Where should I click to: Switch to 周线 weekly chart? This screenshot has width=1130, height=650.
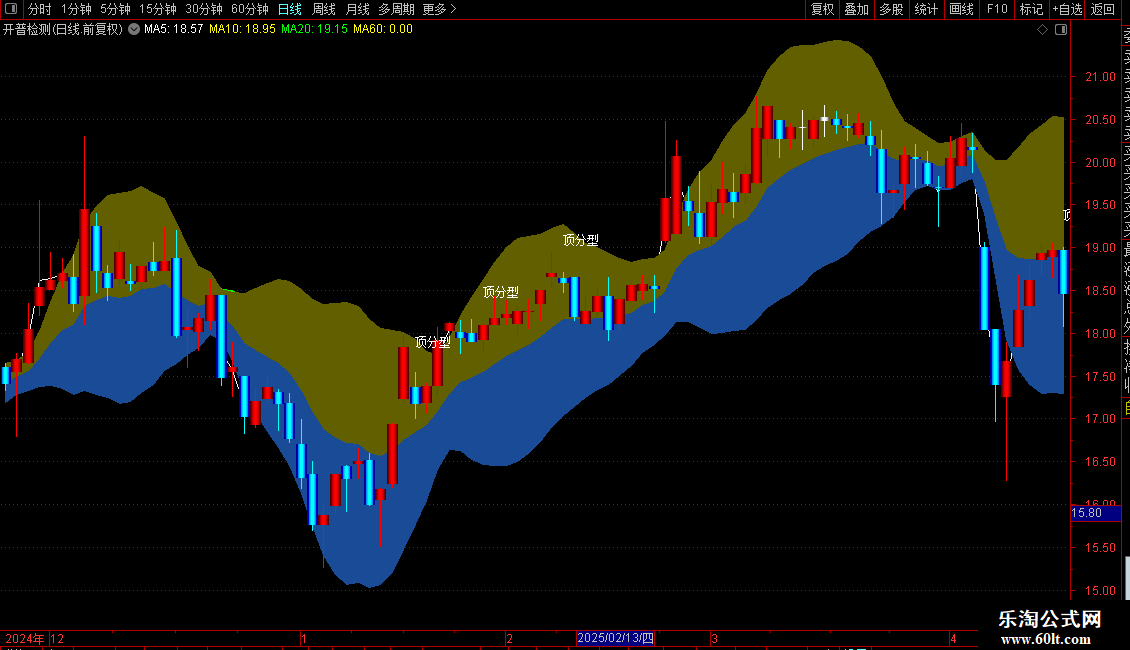point(324,9)
